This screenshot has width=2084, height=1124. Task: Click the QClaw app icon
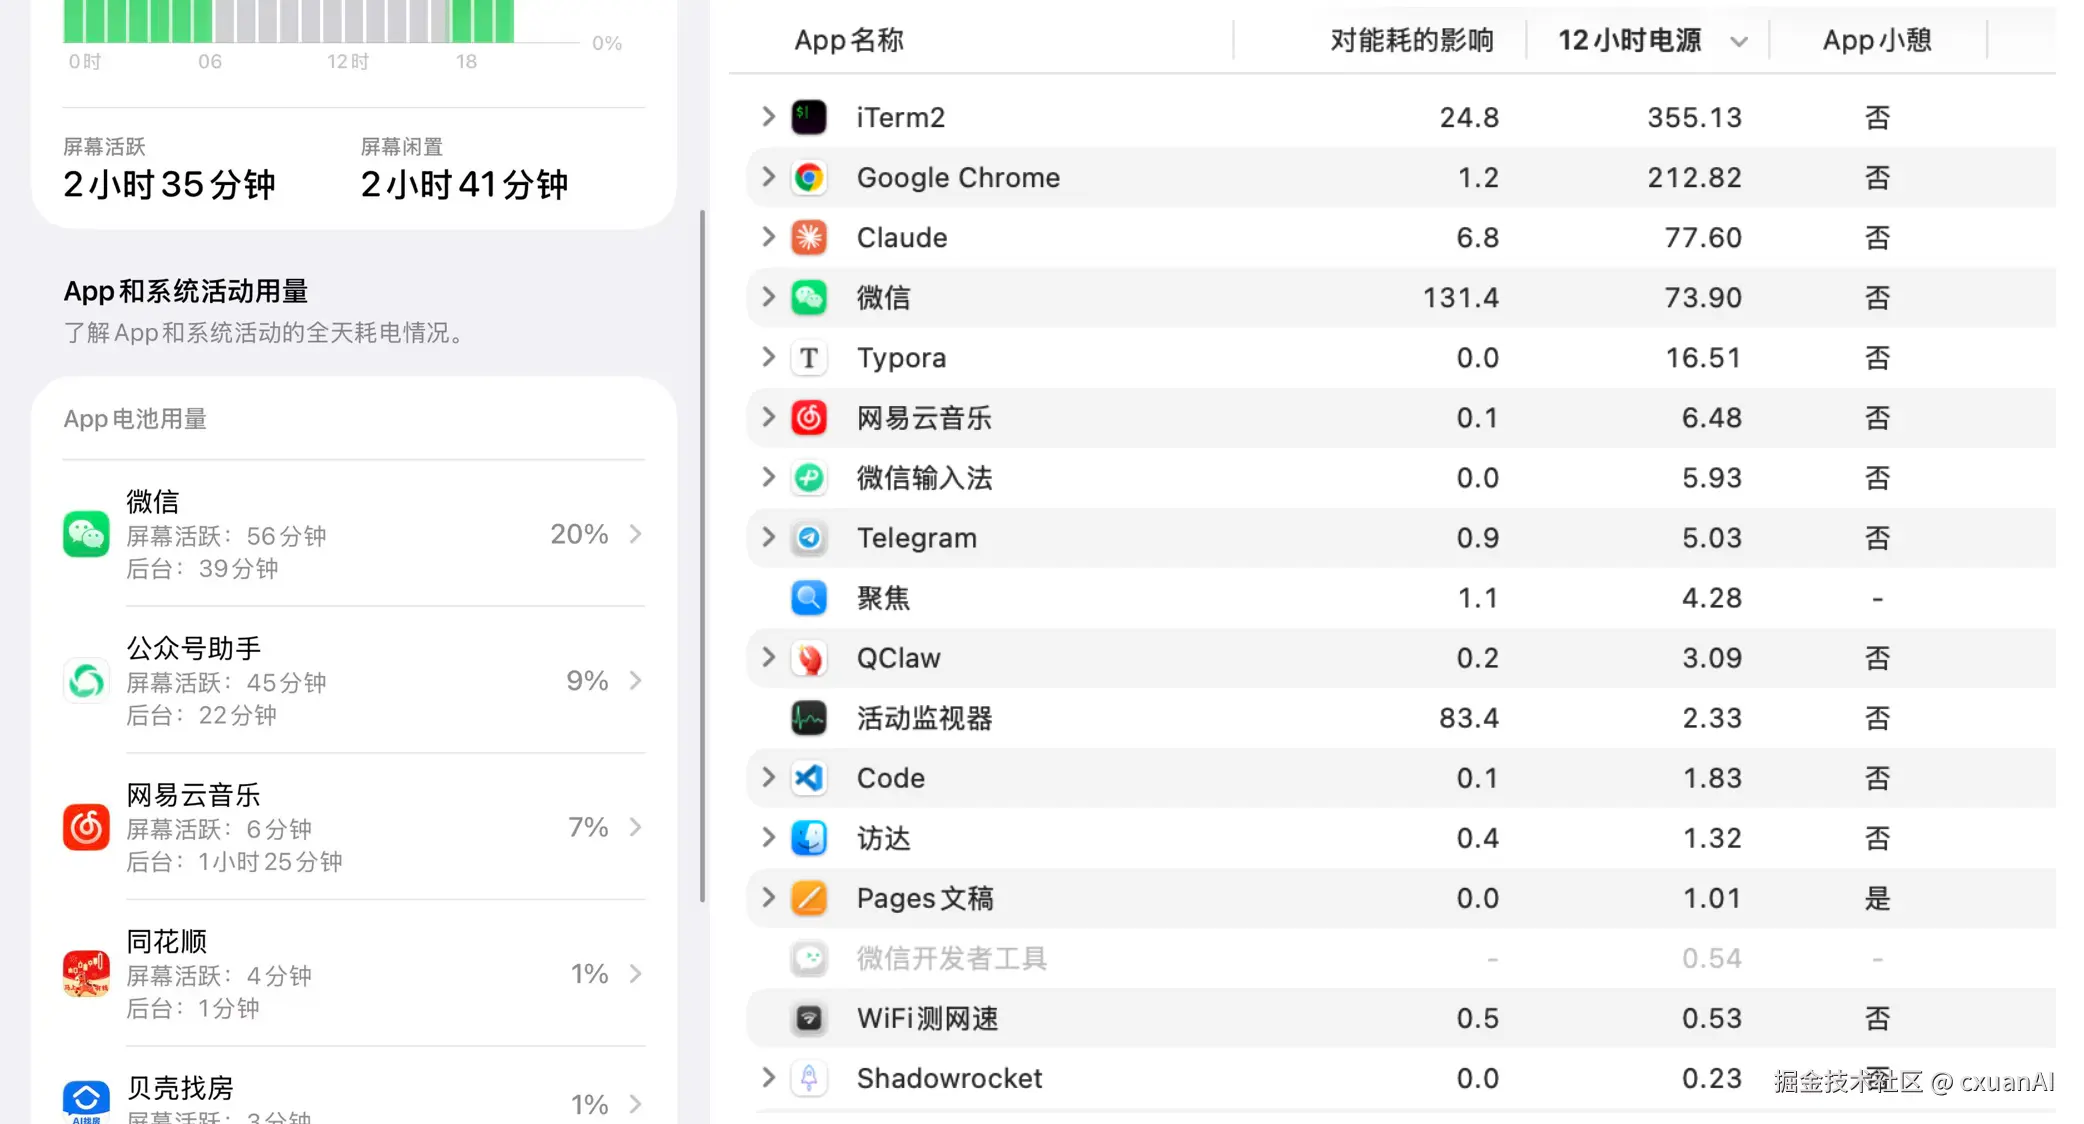808,658
